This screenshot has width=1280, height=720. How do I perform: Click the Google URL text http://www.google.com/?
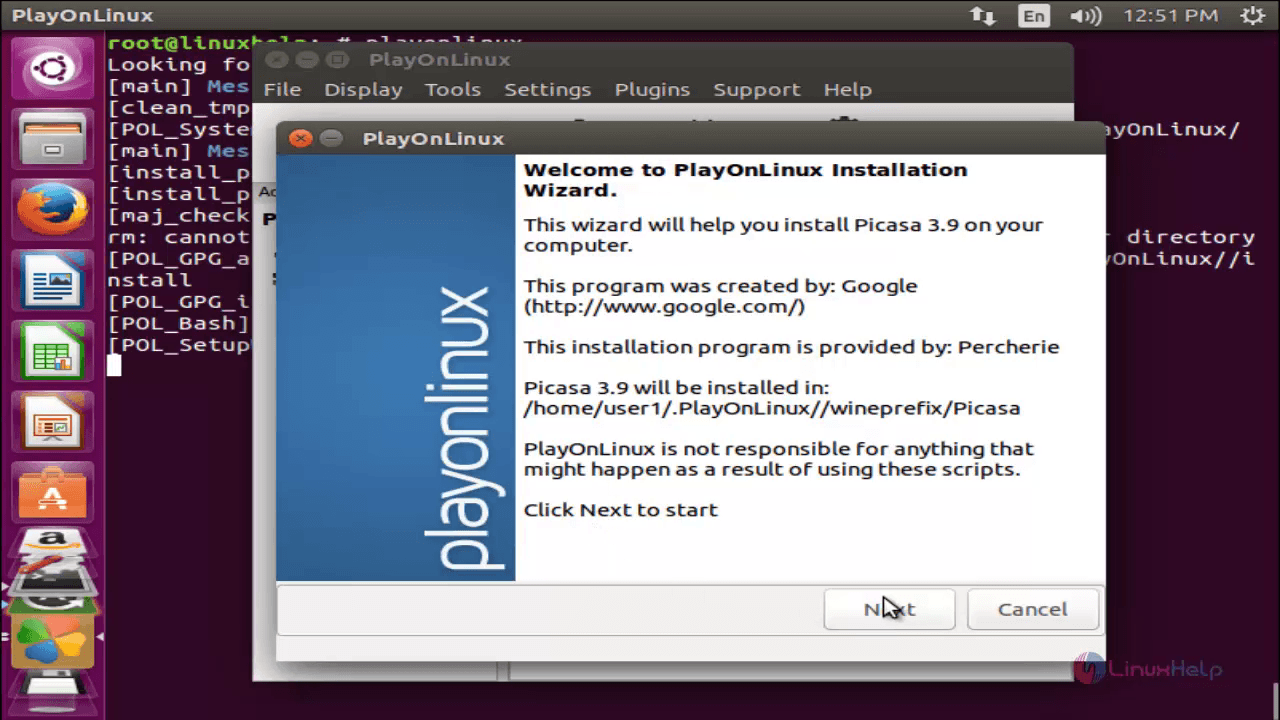coord(664,307)
